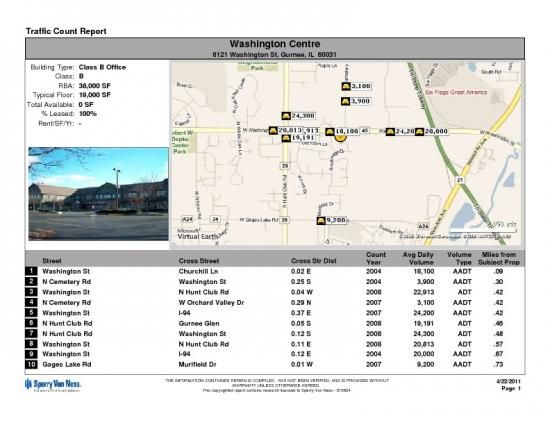Select row number badge 9 in table
The image size is (550, 425).
(31, 354)
